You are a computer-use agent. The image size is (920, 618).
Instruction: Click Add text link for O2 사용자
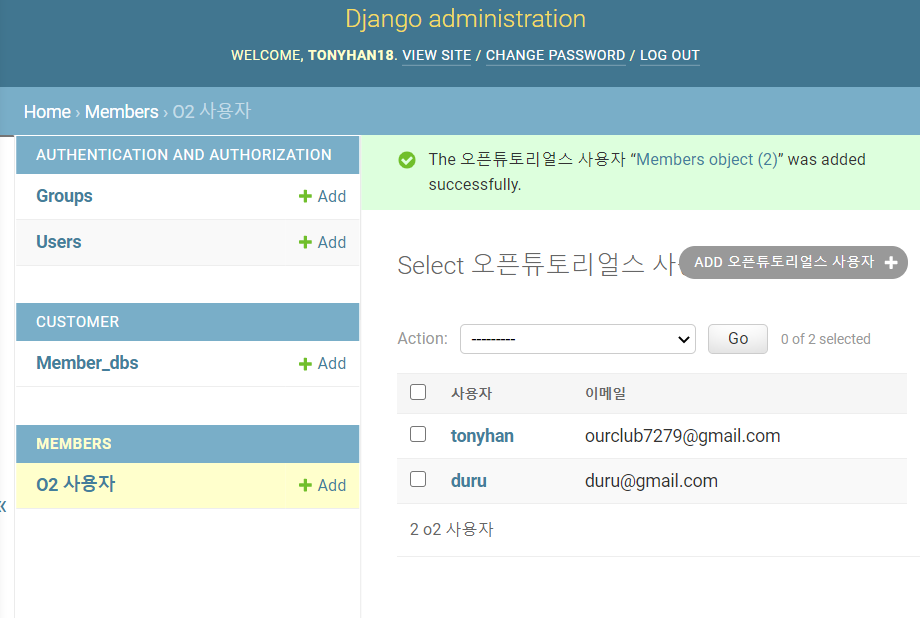coord(332,485)
